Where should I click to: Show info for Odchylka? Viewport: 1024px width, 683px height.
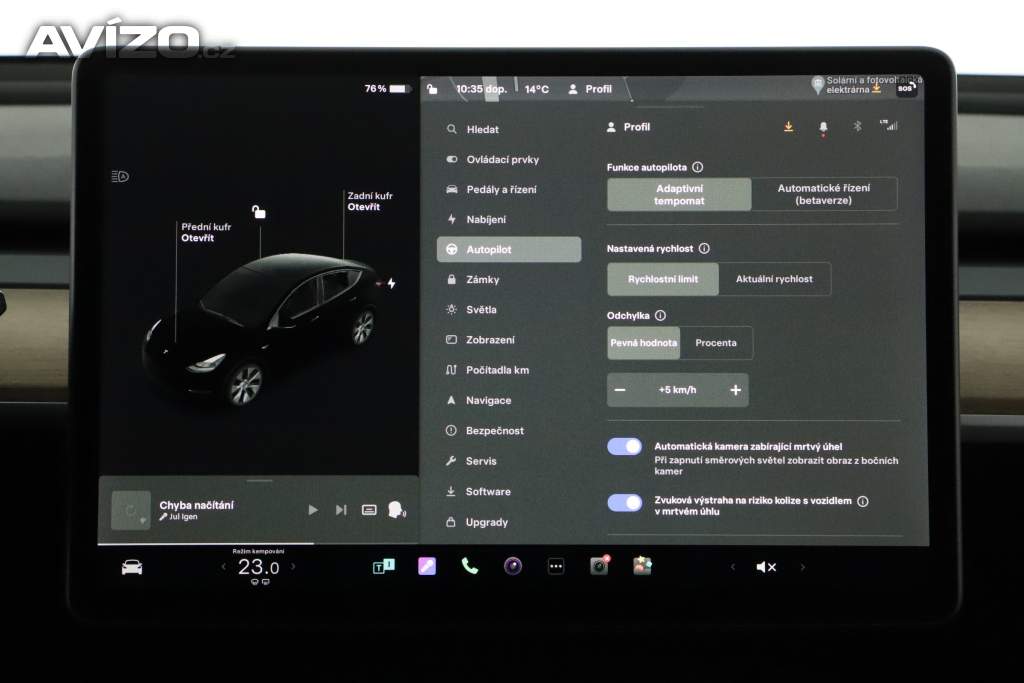click(660, 315)
